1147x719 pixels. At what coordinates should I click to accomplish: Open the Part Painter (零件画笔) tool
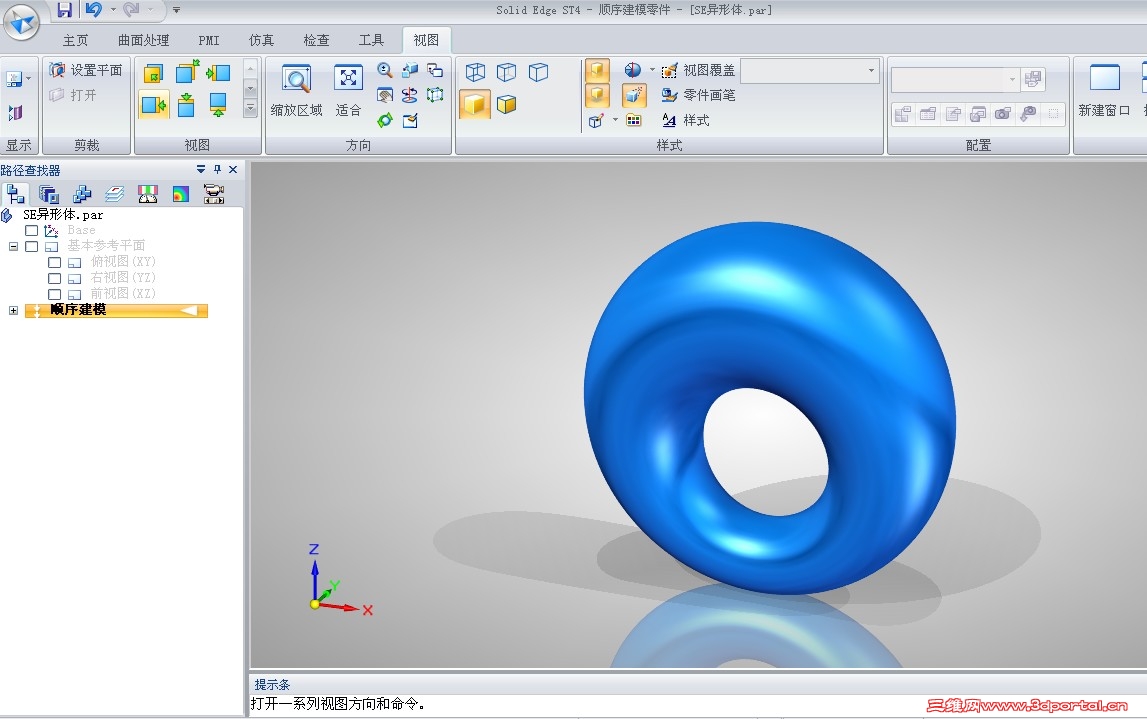[x=698, y=95]
